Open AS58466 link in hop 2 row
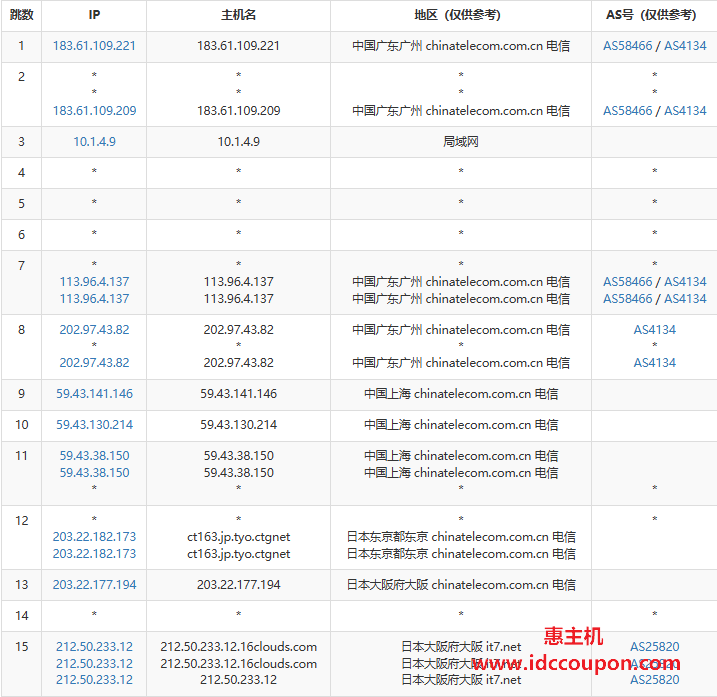 pyautogui.click(x=627, y=111)
